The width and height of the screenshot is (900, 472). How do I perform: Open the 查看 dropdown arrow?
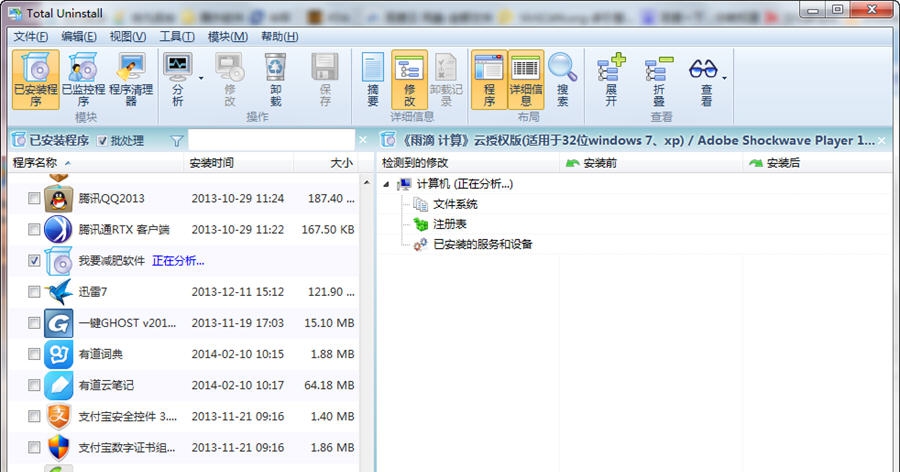point(724,78)
